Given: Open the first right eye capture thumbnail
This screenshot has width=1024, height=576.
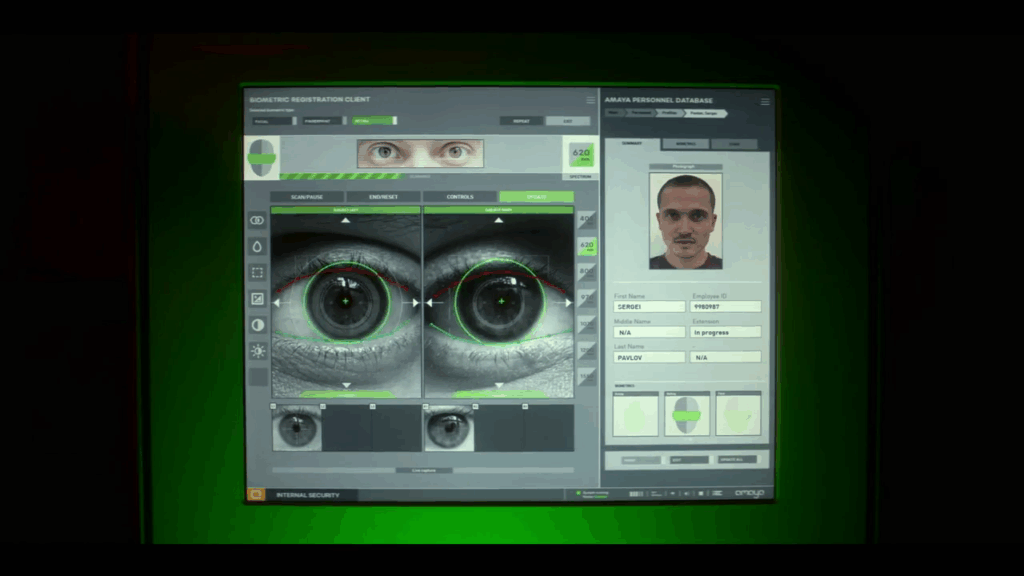Looking at the screenshot, I should (449, 428).
